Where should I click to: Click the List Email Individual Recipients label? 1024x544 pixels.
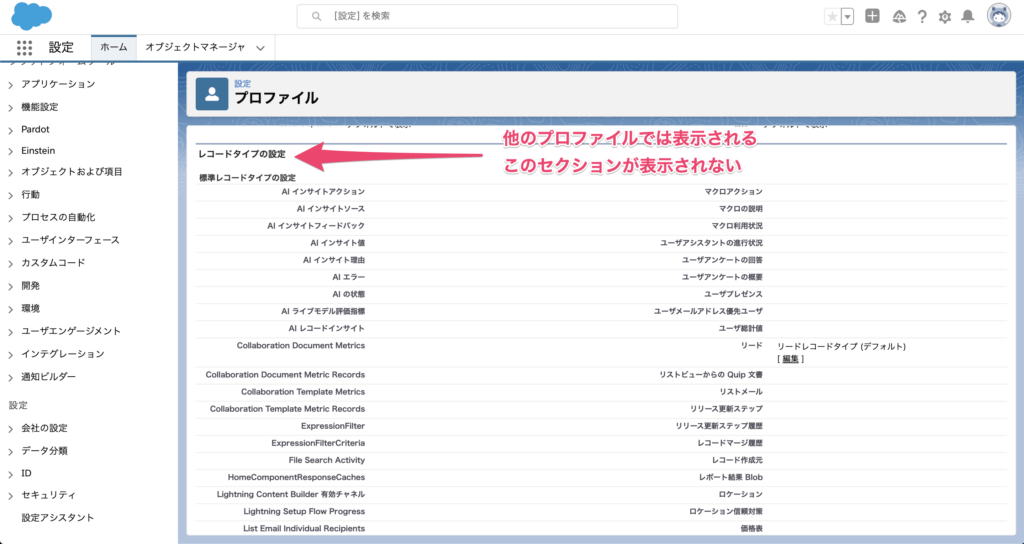pyautogui.click(x=304, y=528)
